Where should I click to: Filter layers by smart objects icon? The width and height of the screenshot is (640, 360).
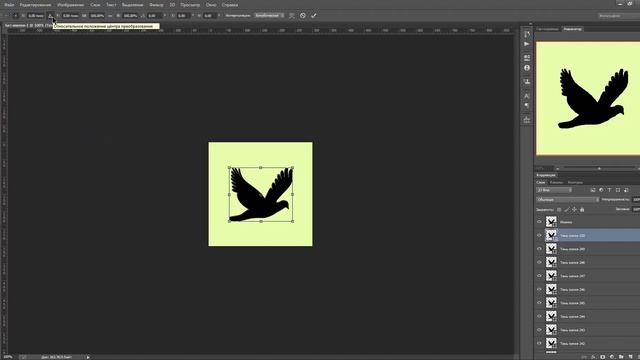(626, 190)
